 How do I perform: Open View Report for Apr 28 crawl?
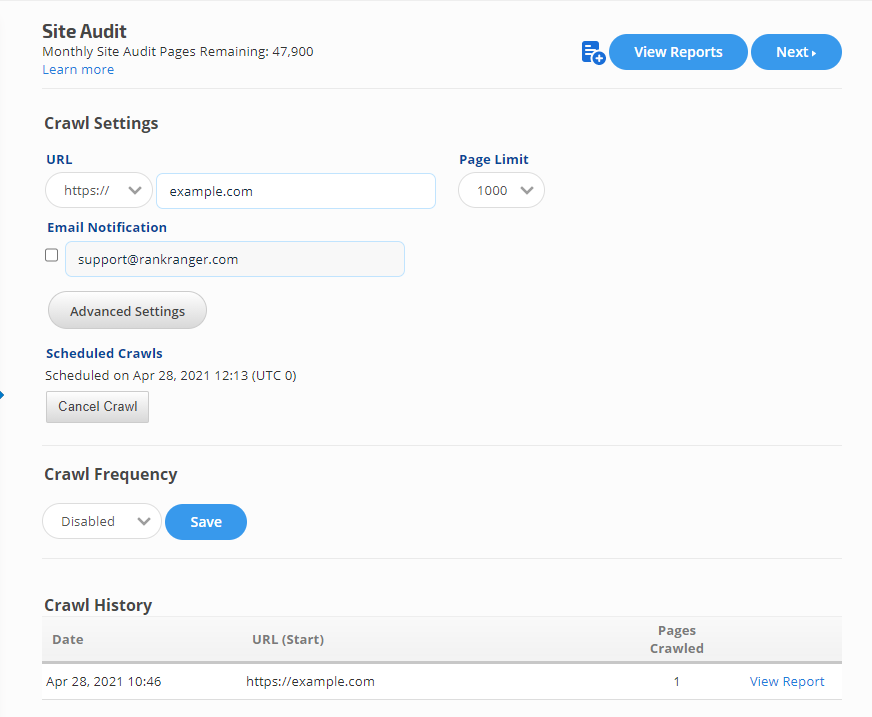pyautogui.click(x=787, y=682)
